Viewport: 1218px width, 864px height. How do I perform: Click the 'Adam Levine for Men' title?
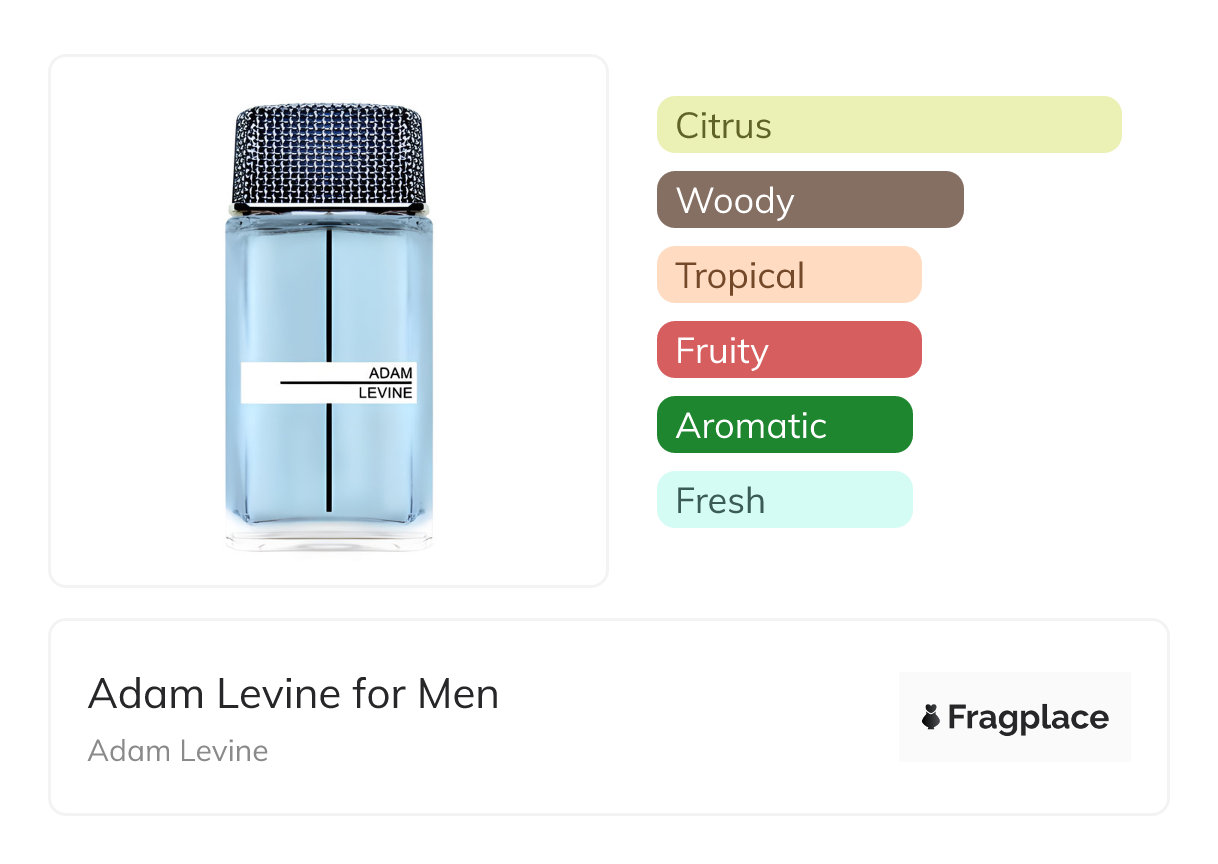[293, 694]
